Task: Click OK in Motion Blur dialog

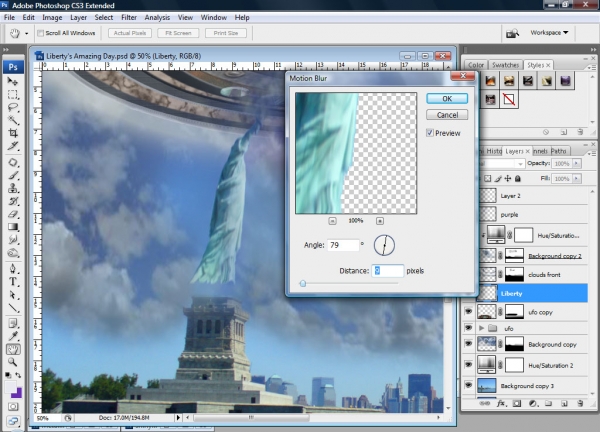Action: click(x=447, y=99)
